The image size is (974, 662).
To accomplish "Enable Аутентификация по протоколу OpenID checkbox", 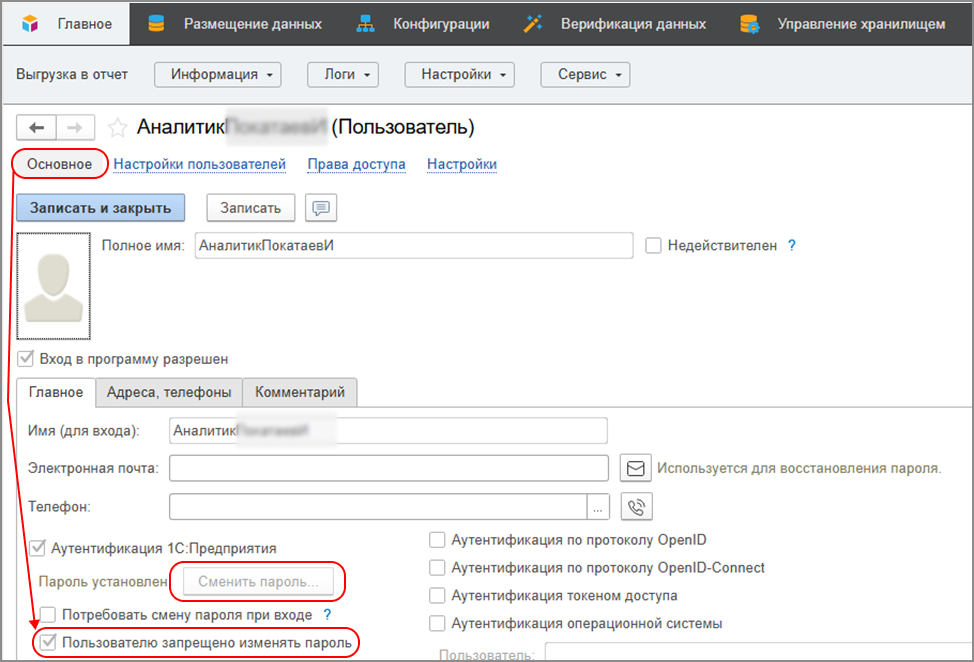I will coord(437,540).
